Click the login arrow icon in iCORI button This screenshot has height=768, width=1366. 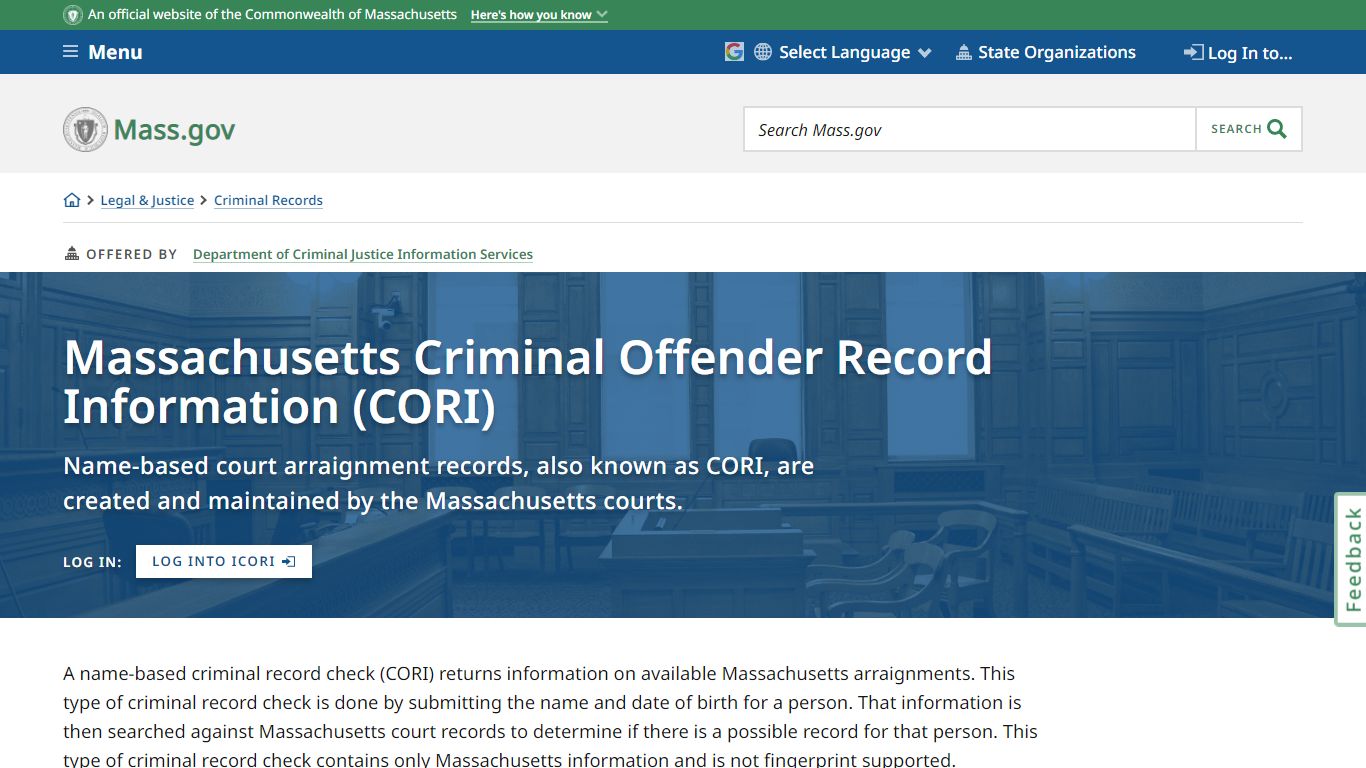pos(289,561)
